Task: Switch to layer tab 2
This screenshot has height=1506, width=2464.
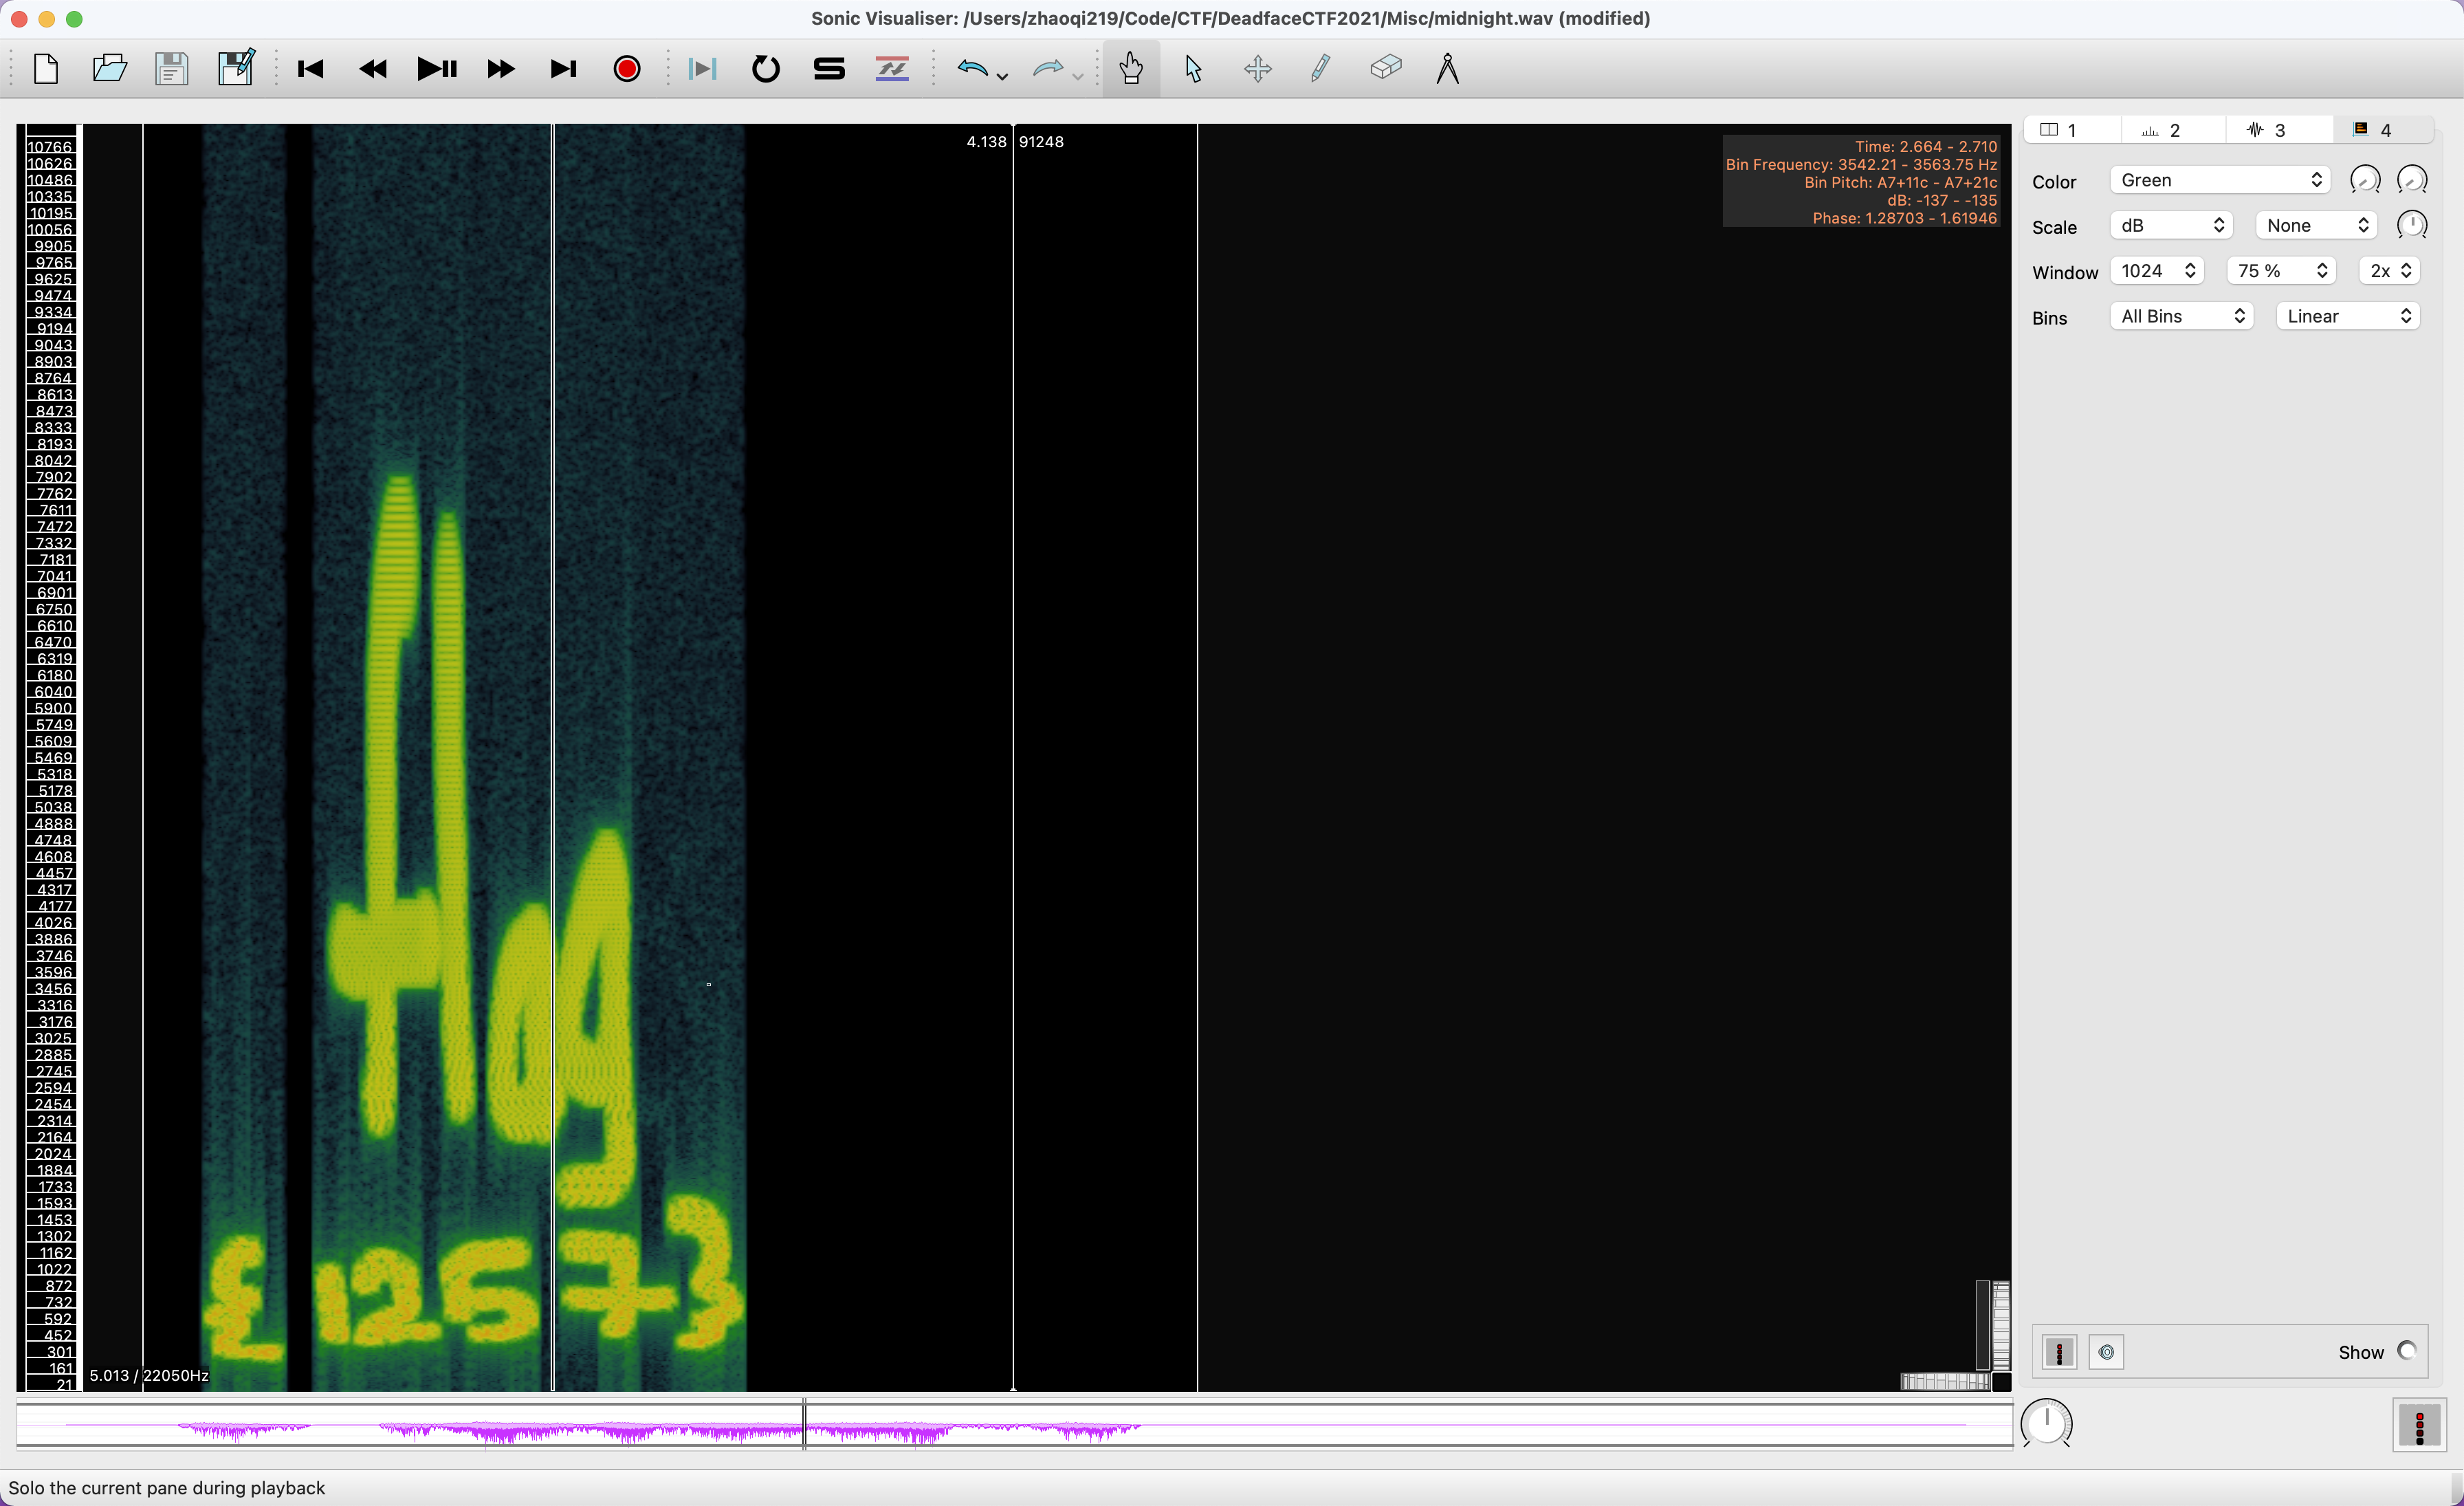Action: tap(2172, 130)
